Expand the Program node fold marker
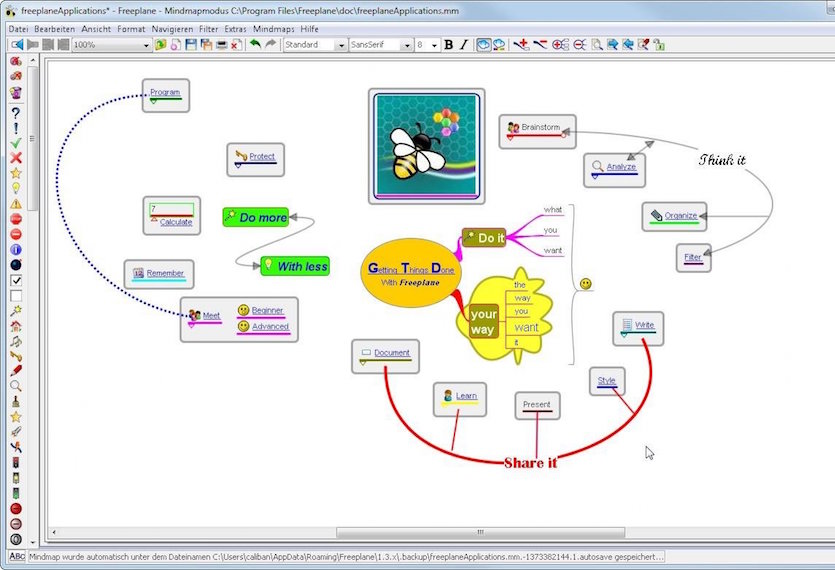 [x=153, y=101]
